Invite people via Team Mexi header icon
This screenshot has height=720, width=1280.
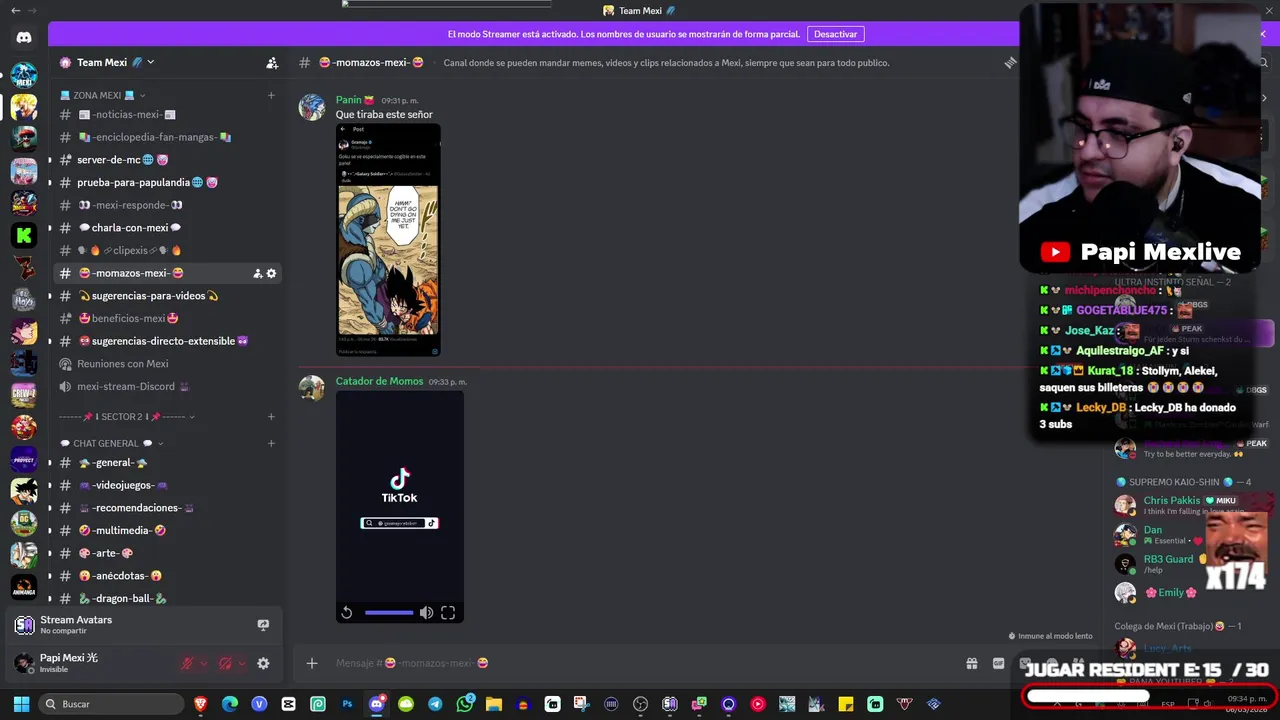pos(272,62)
